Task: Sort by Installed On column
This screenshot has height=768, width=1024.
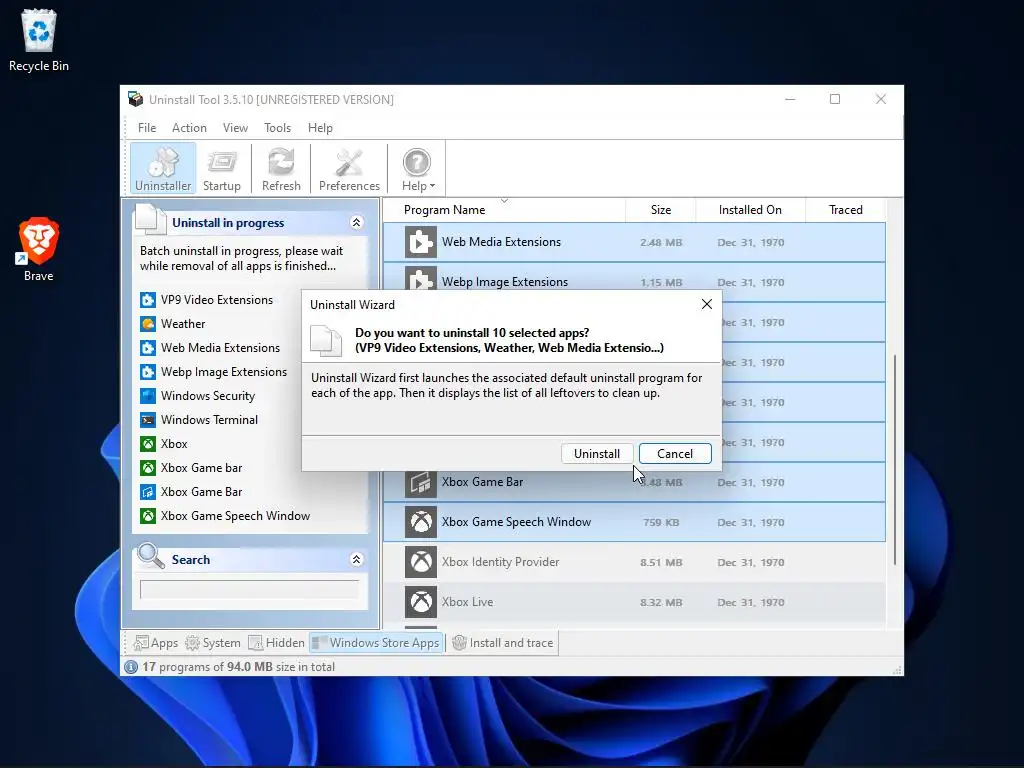Action: point(750,210)
